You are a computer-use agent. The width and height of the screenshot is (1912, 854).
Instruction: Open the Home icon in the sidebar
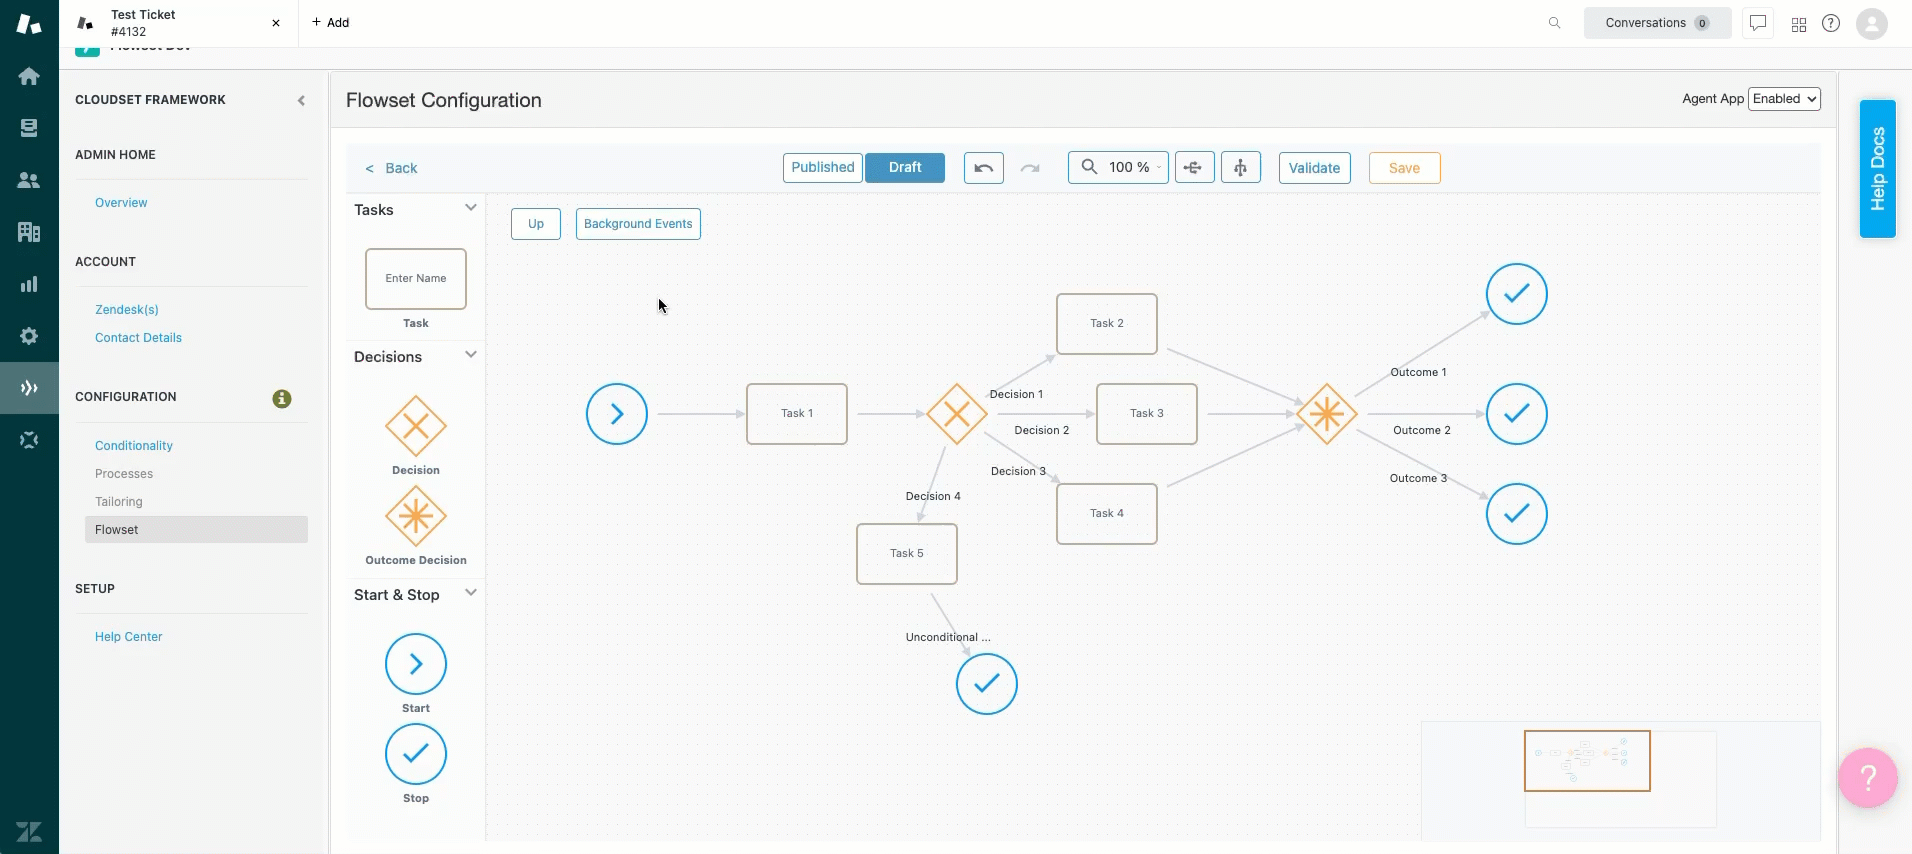pyautogui.click(x=29, y=76)
